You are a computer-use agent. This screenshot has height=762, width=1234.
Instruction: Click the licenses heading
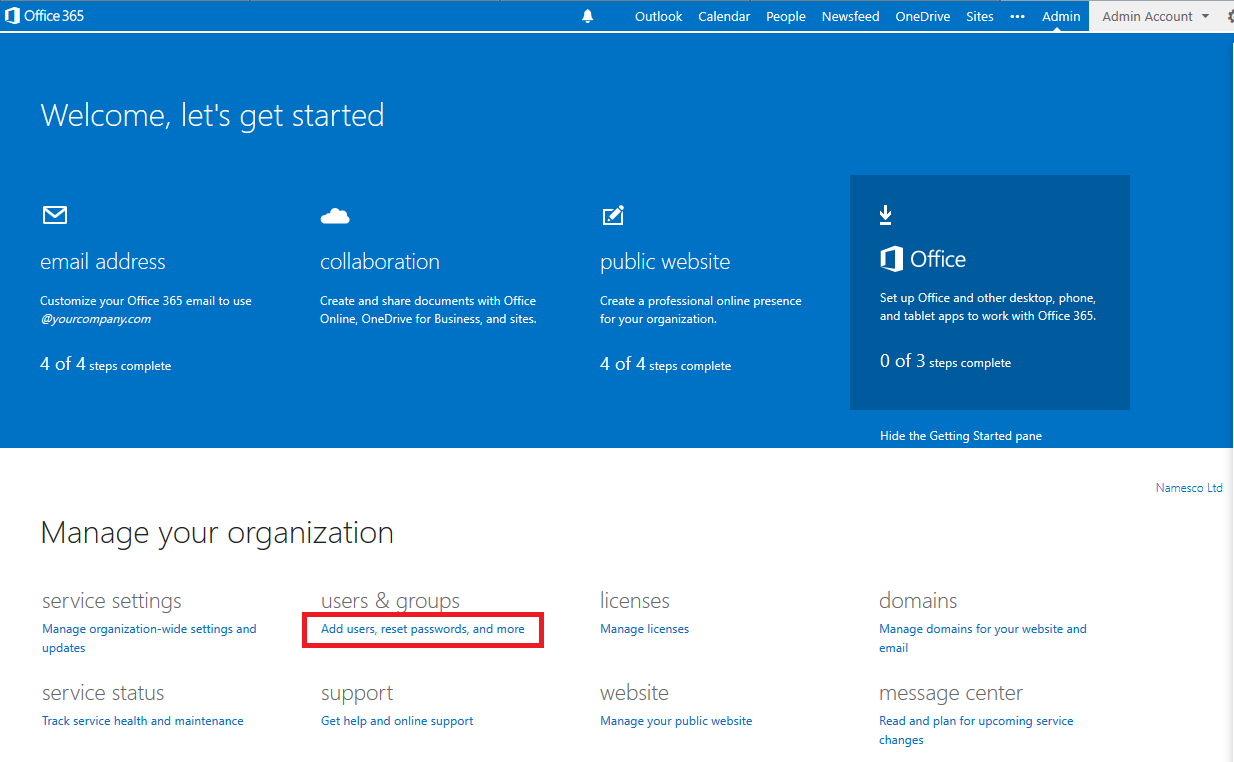pyautogui.click(x=635, y=601)
